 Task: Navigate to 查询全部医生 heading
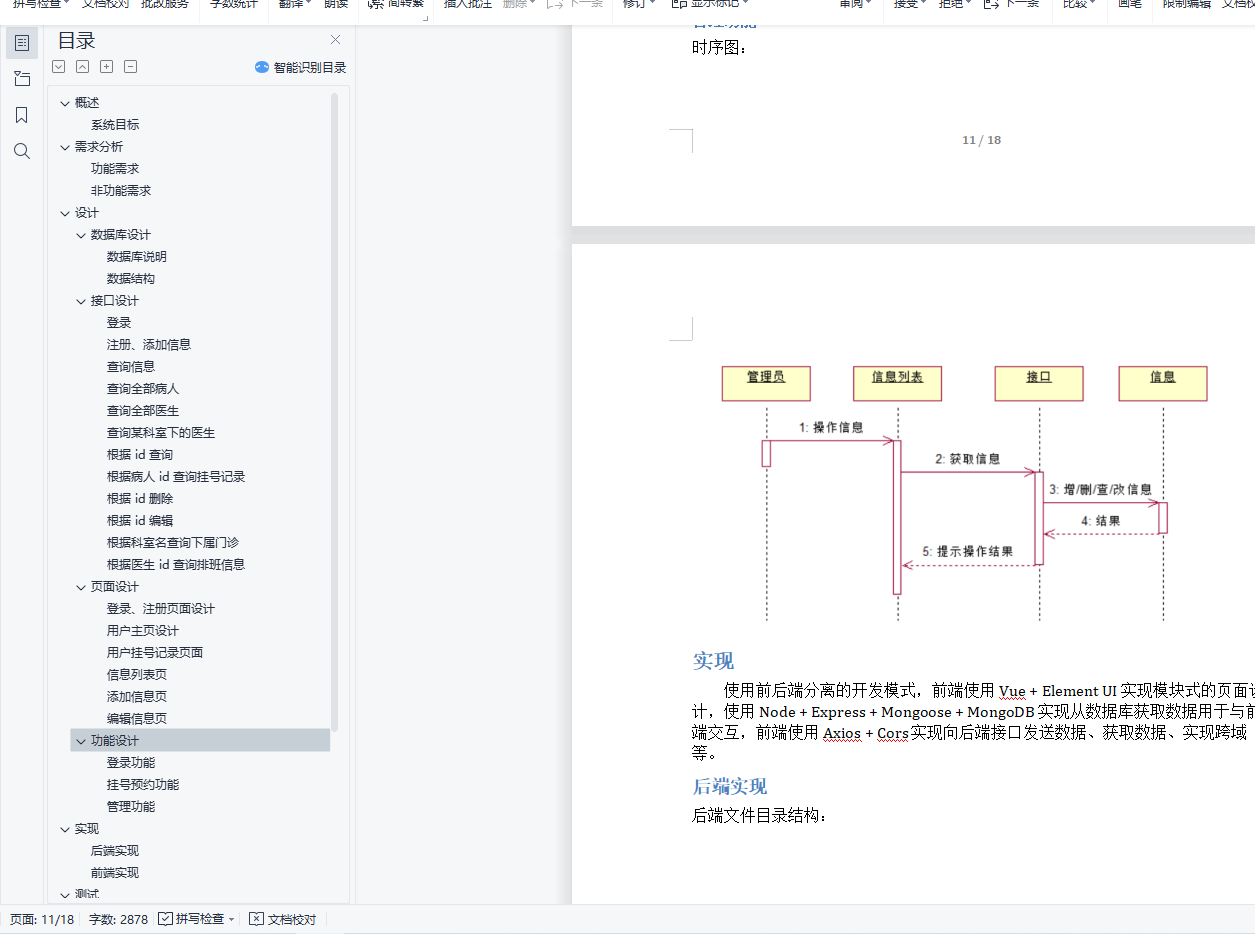[x=143, y=411]
